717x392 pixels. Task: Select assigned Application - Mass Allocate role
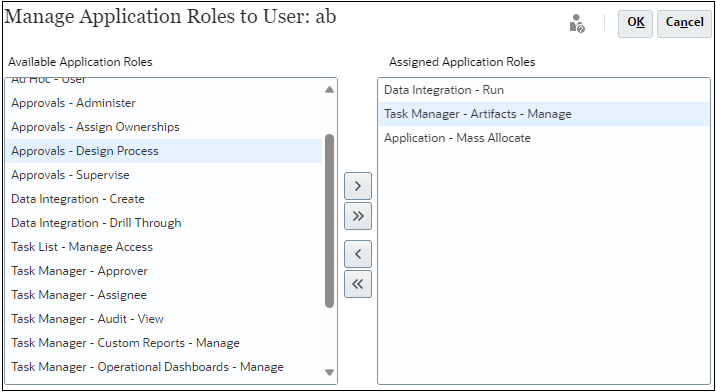pyautogui.click(x=544, y=138)
